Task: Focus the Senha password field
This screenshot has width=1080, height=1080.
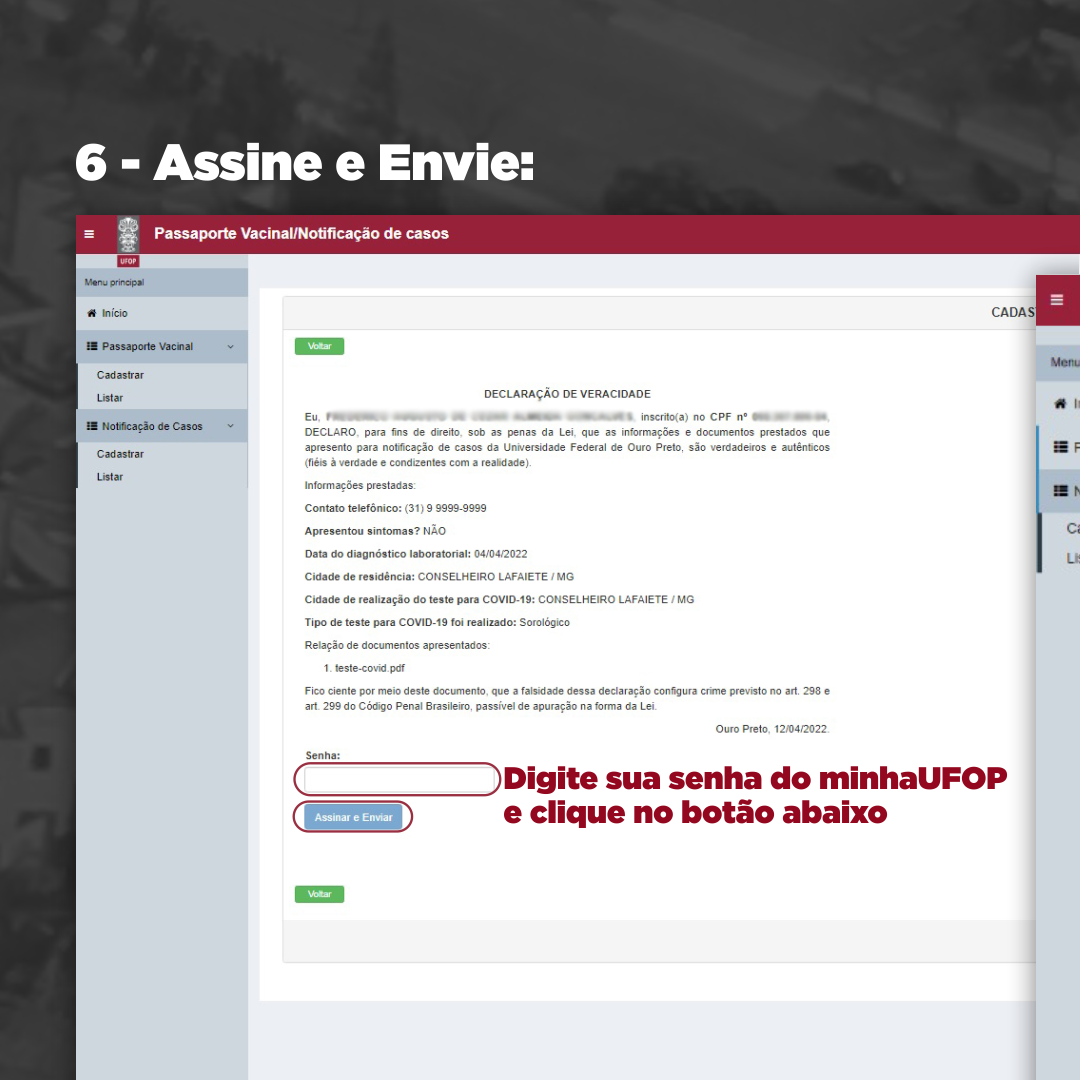Action: 399,780
